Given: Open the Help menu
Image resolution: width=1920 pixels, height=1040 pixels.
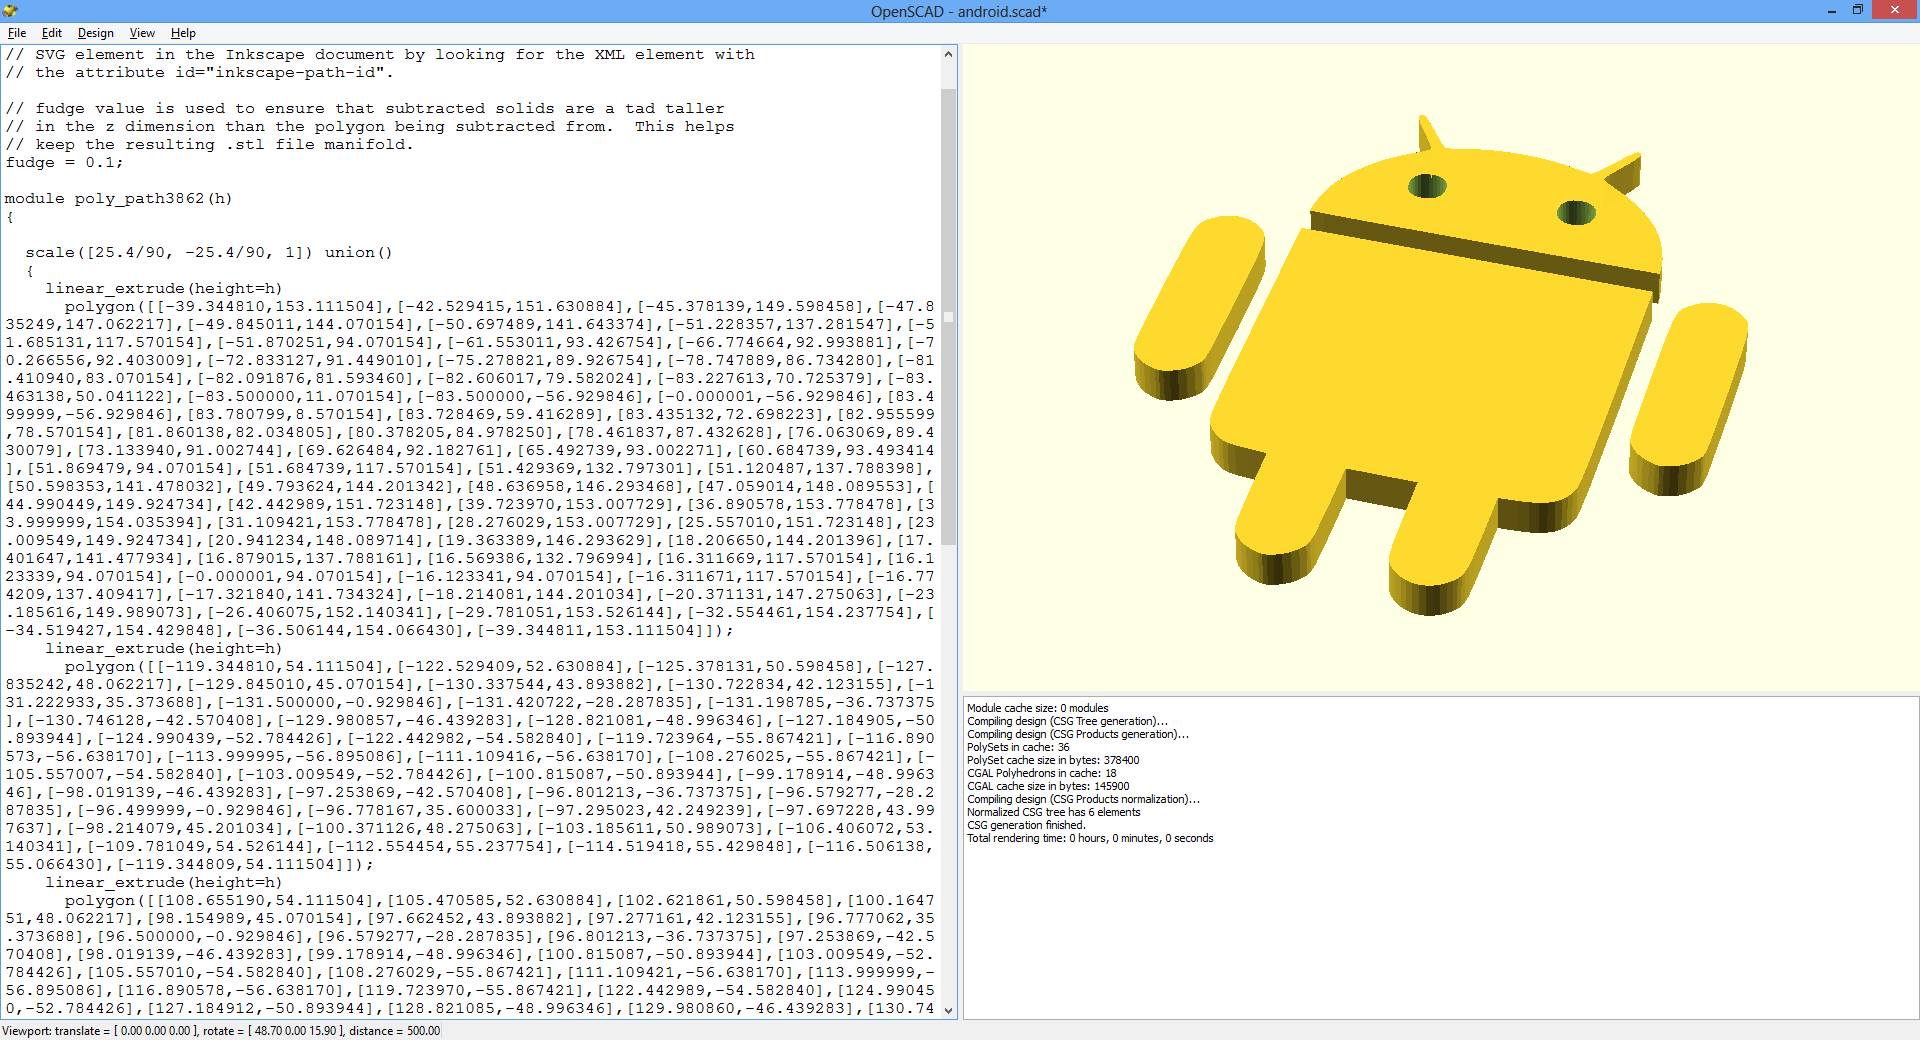Looking at the screenshot, I should point(183,33).
